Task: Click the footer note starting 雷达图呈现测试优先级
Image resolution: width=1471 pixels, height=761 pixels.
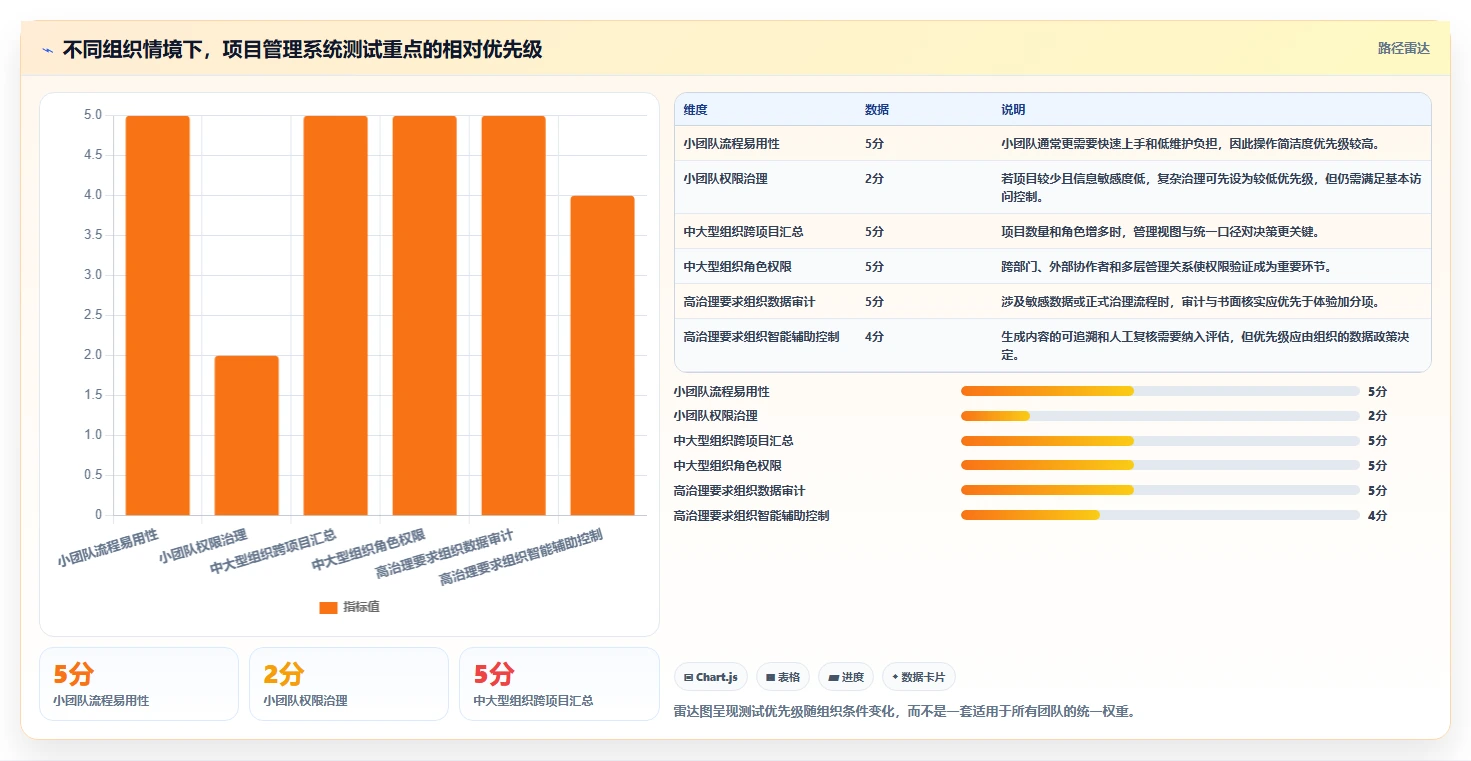Action: 905,712
